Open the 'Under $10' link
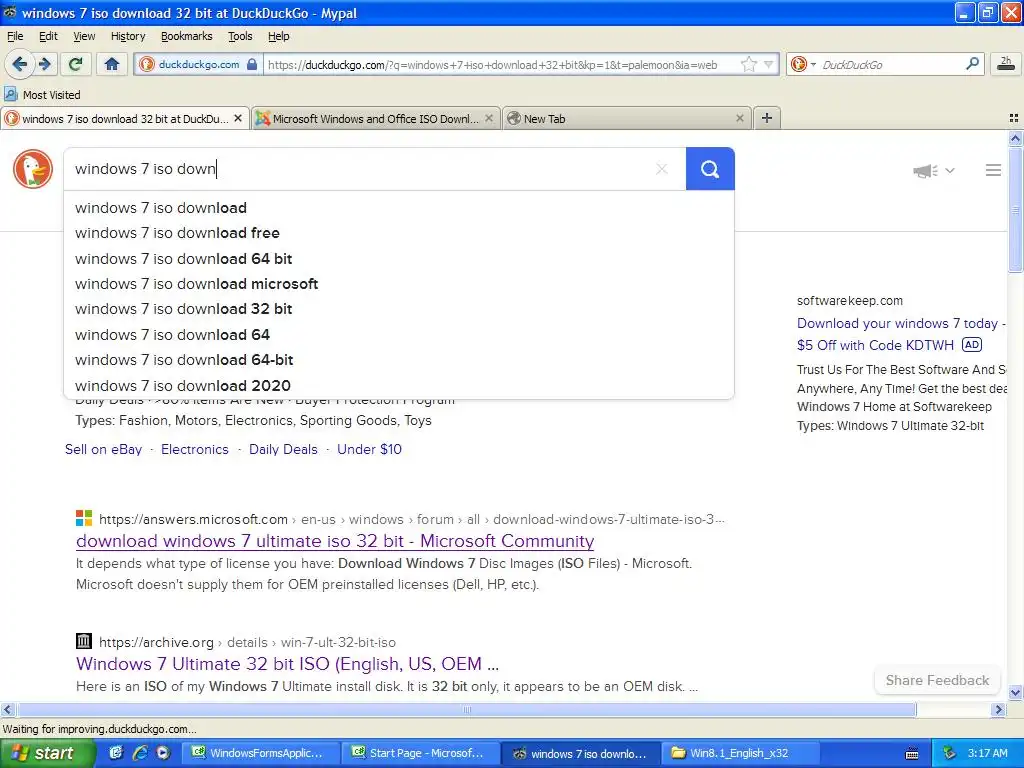Viewport: 1024px width, 768px height. [370, 449]
